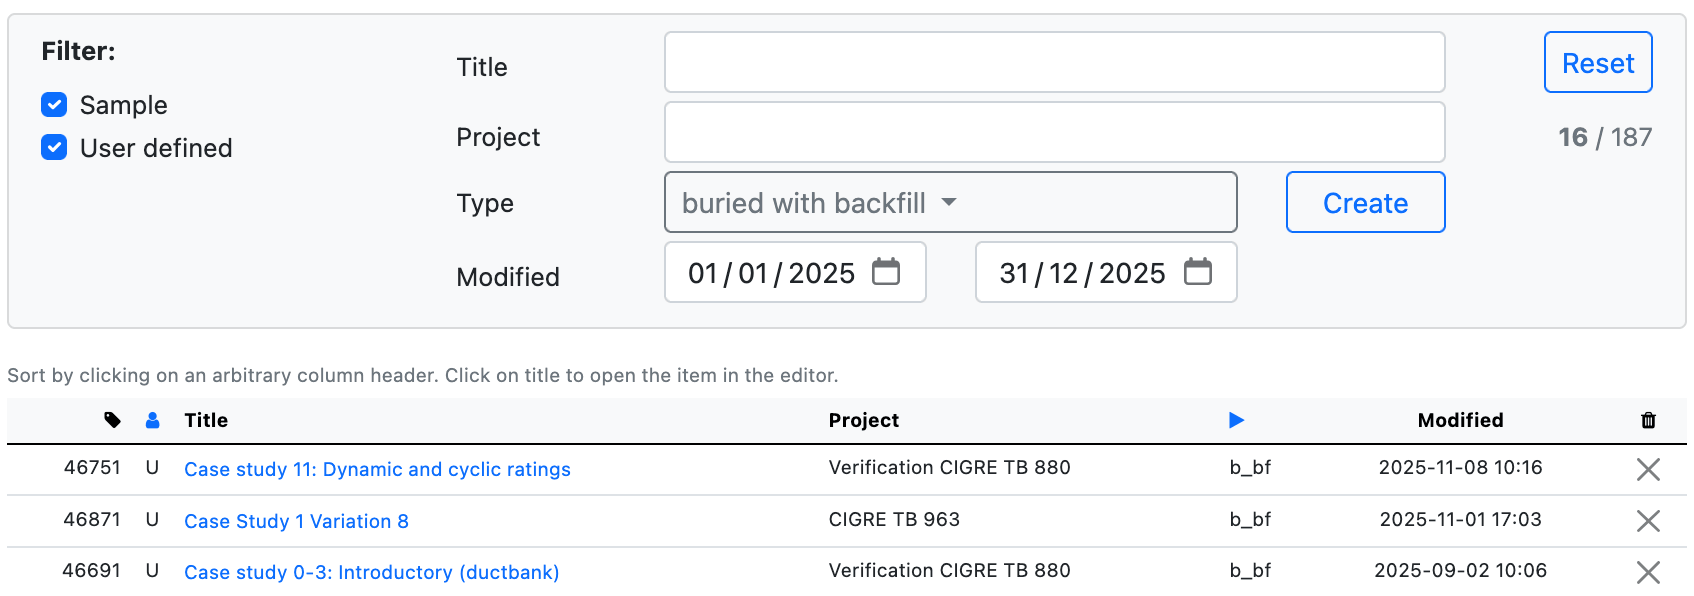This screenshot has width=1694, height=596.
Task: Sort the table by the Title column header
Action: point(206,420)
